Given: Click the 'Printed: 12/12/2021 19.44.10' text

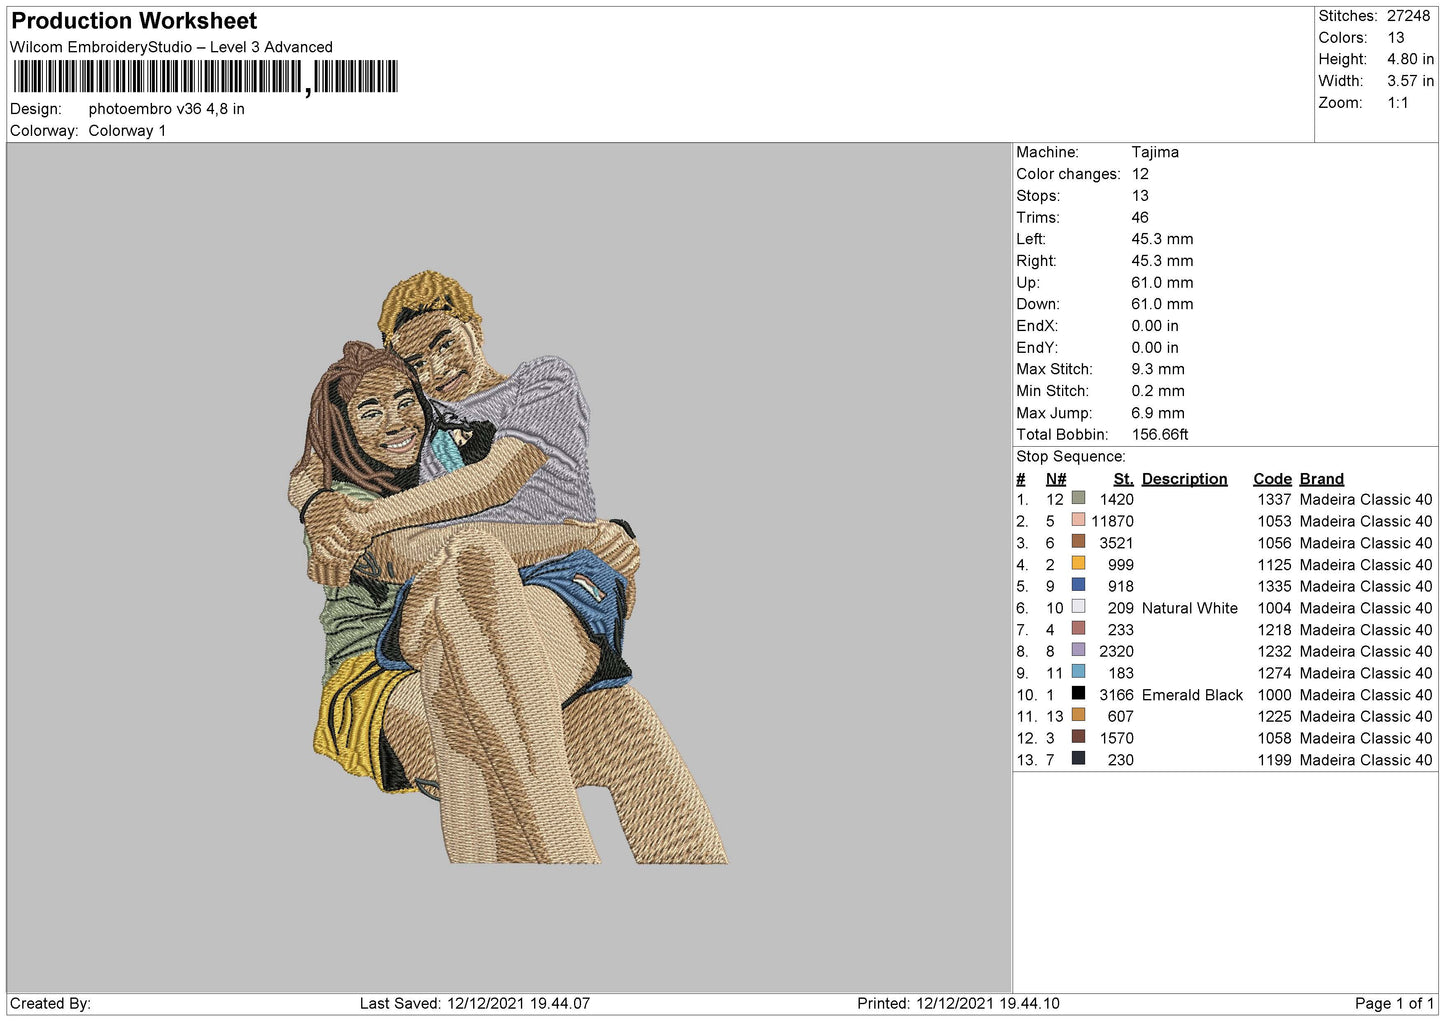Looking at the screenshot, I should pyautogui.click(x=958, y=1003).
